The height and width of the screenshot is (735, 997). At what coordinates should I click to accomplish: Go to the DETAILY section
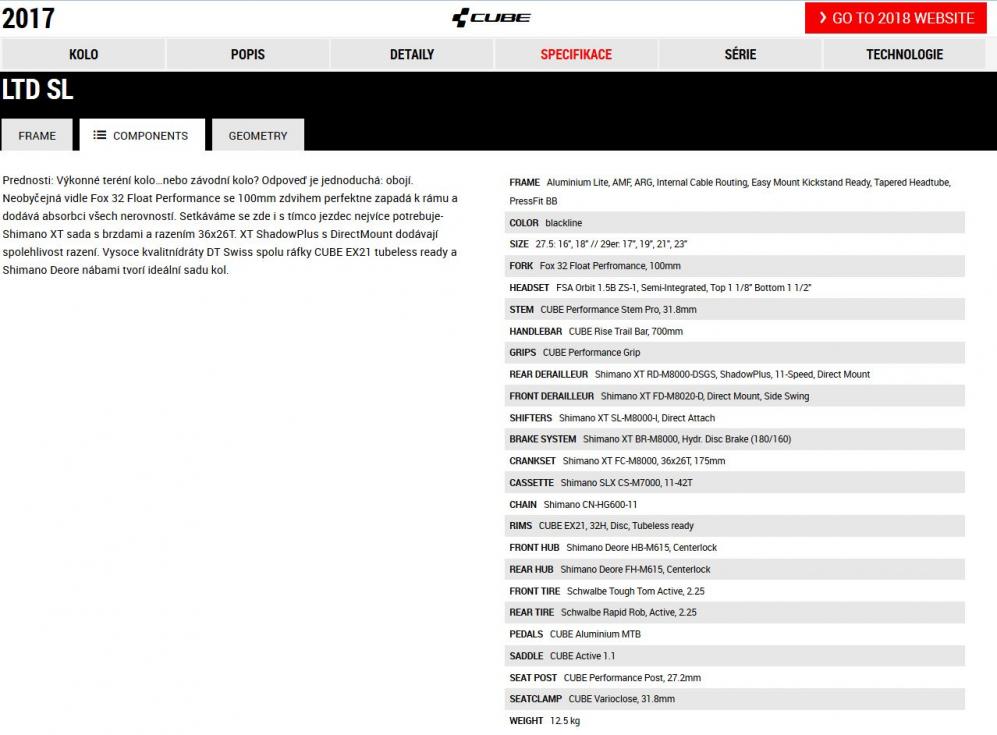[412, 54]
